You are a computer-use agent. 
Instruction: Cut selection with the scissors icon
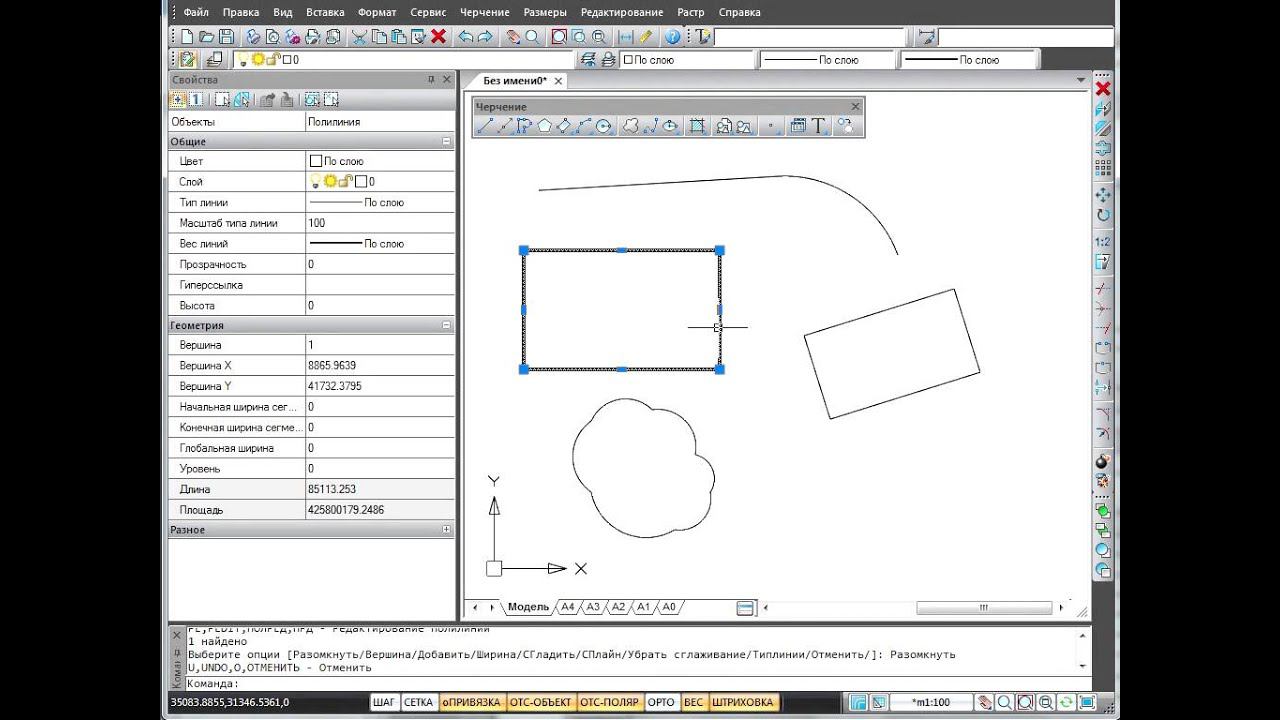(358, 37)
